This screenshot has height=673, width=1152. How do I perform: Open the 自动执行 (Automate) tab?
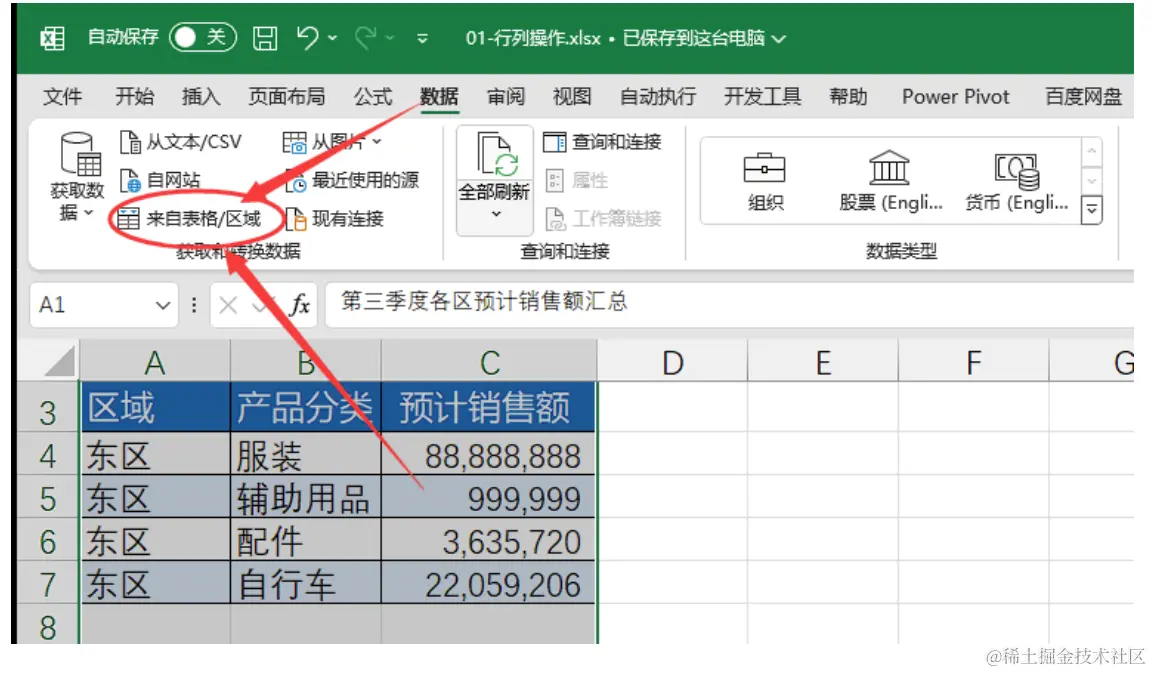point(658,96)
